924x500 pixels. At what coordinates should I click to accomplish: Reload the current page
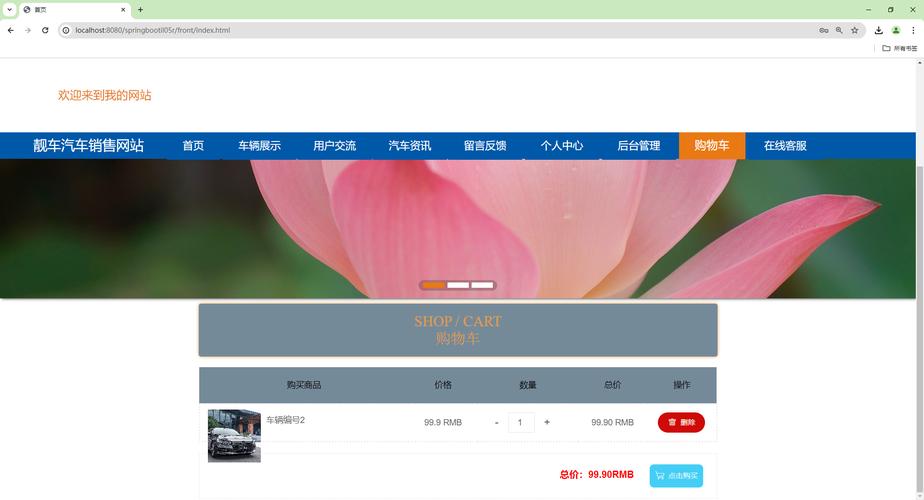tap(45, 30)
